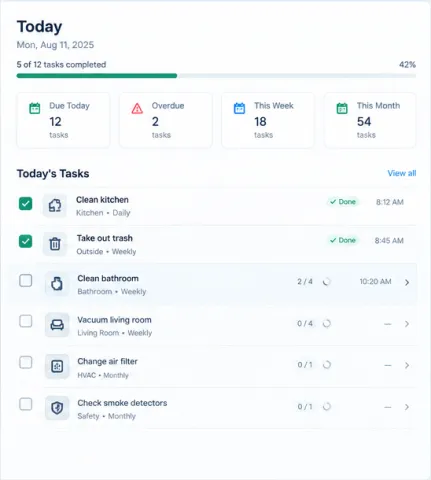
Task: Open the Overdue 2 tasks card
Action: coord(166,120)
